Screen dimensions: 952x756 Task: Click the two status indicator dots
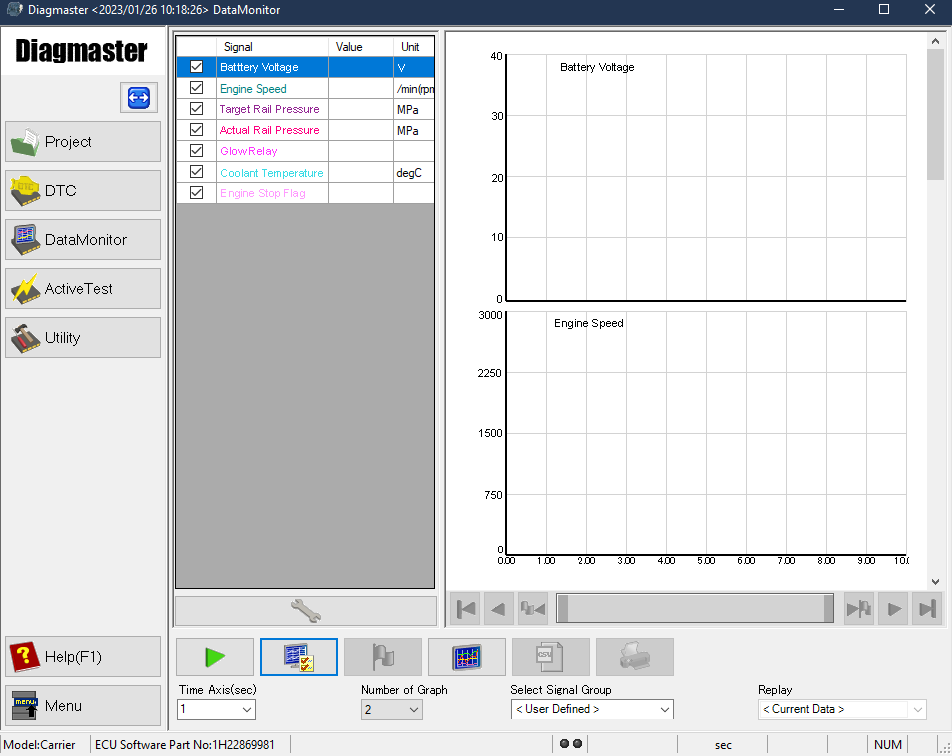[x=571, y=743]
